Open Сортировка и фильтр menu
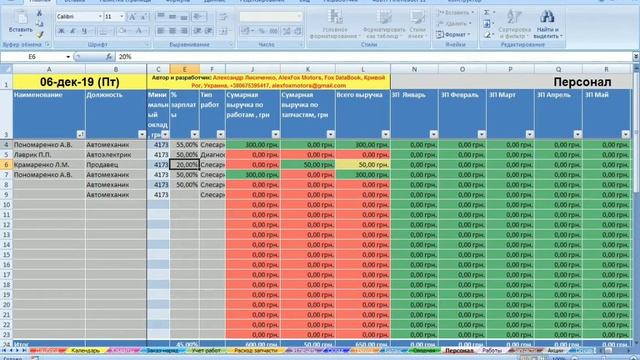 pyautogui.click(x=514, y=24)
